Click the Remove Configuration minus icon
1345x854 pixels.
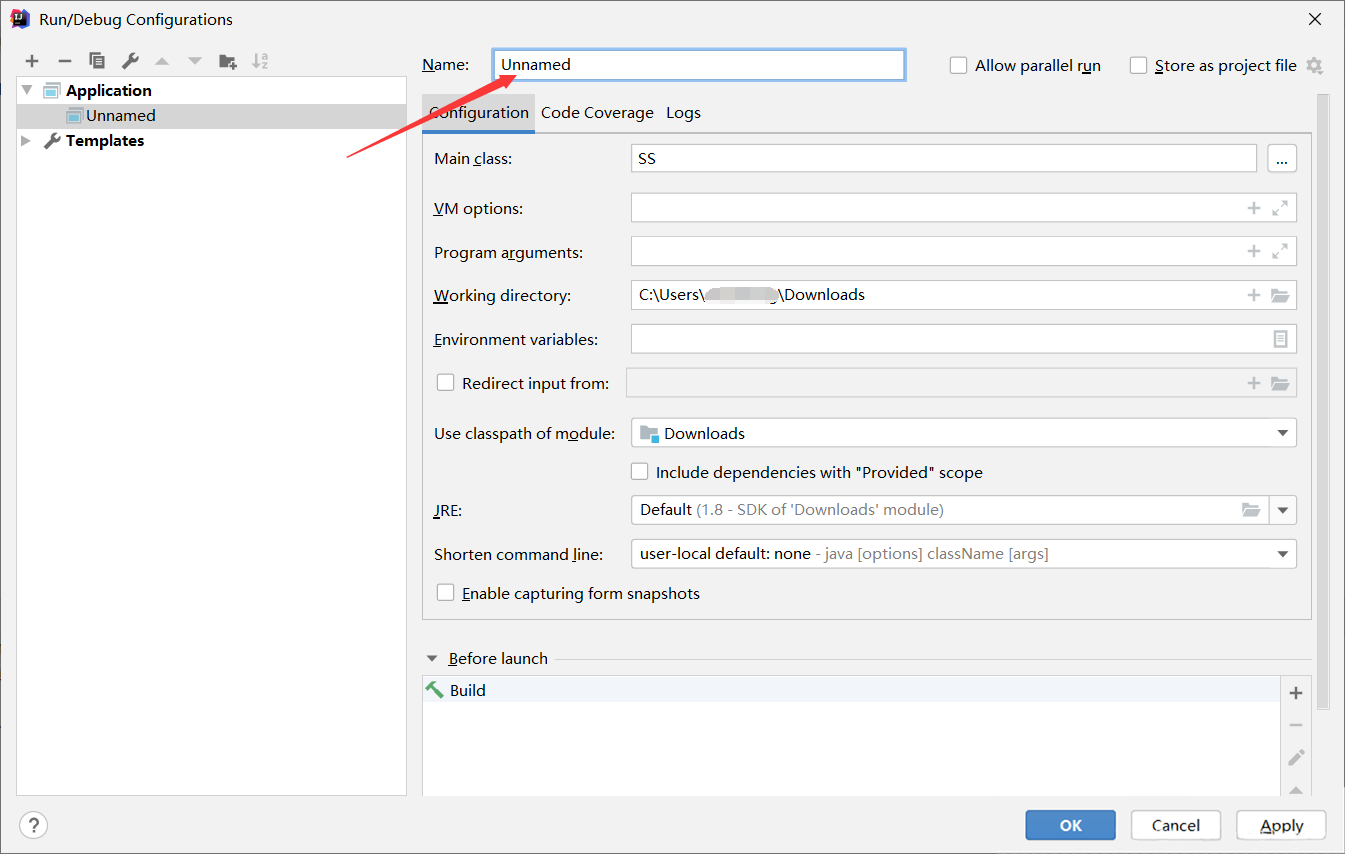click(x=64, y=61)
